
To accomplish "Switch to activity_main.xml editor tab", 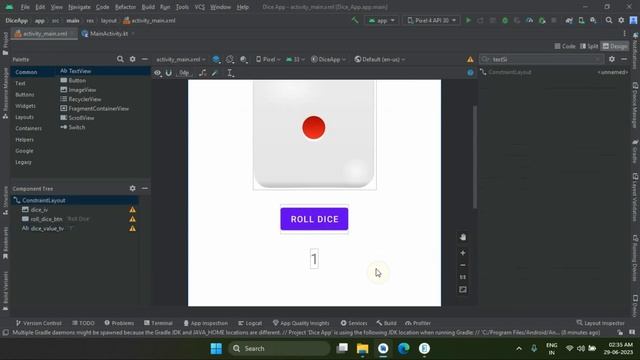I will 44,34.
